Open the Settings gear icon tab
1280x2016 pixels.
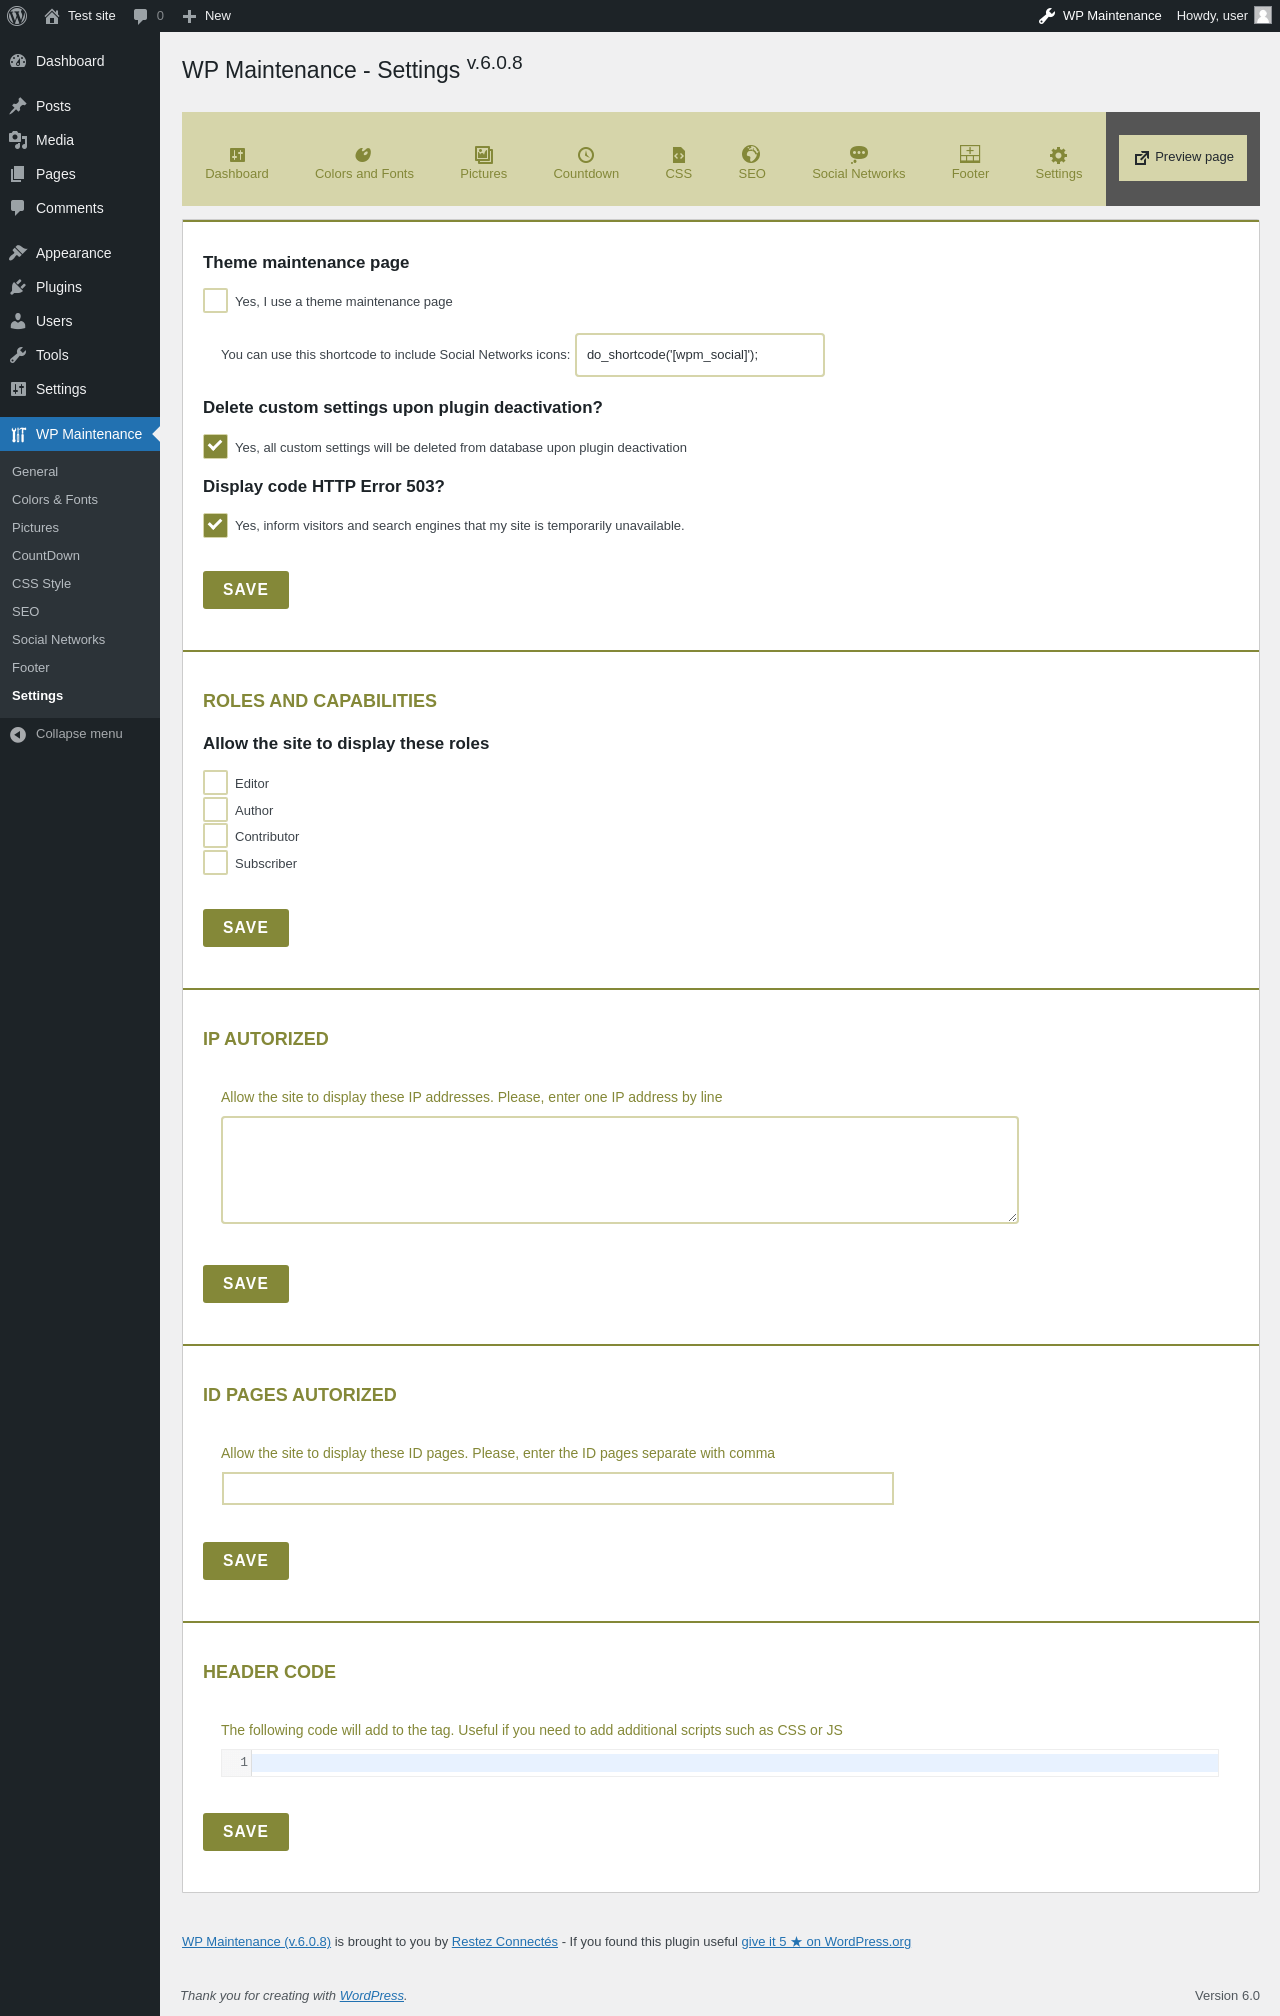pyautogui.click(x=1058, y=154)
